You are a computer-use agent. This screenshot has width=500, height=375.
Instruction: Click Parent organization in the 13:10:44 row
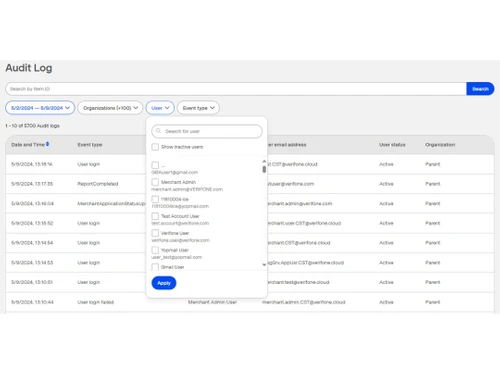coord(433,302)
